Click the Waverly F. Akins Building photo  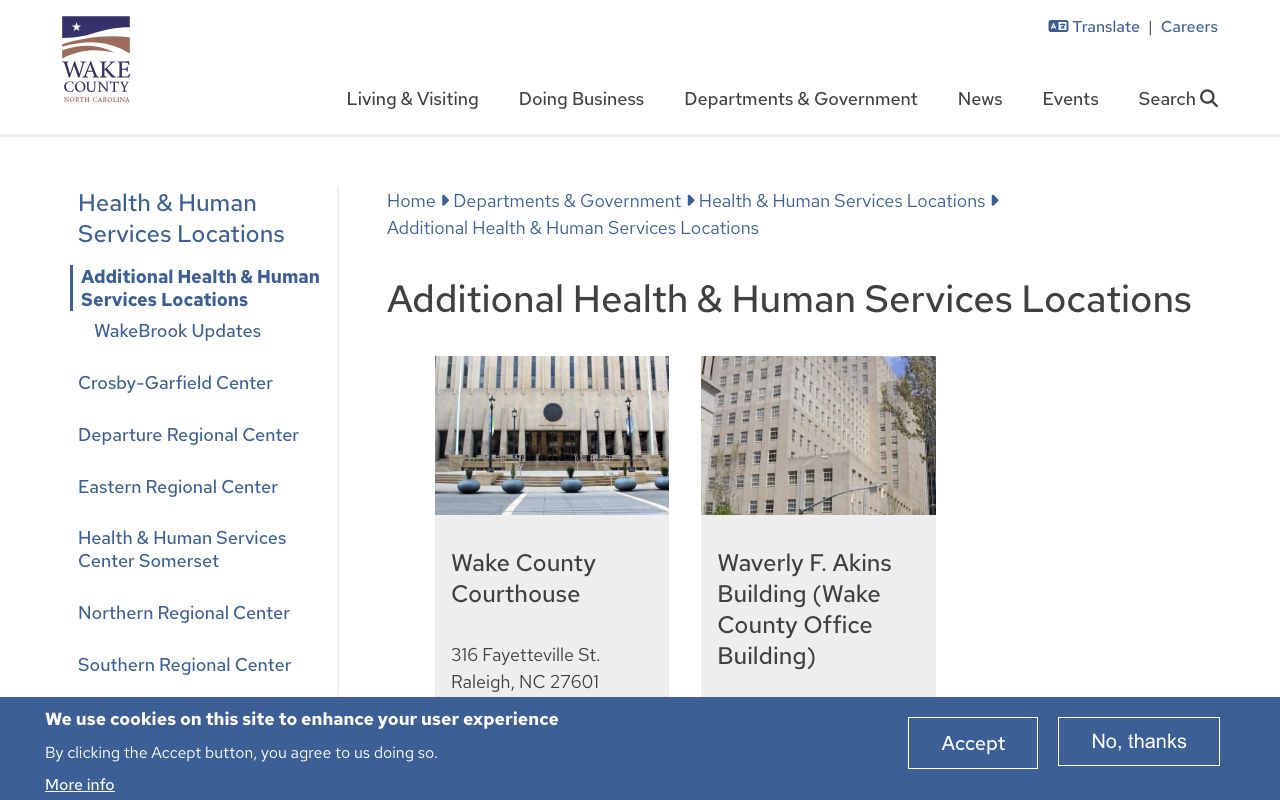click(818, 435)
